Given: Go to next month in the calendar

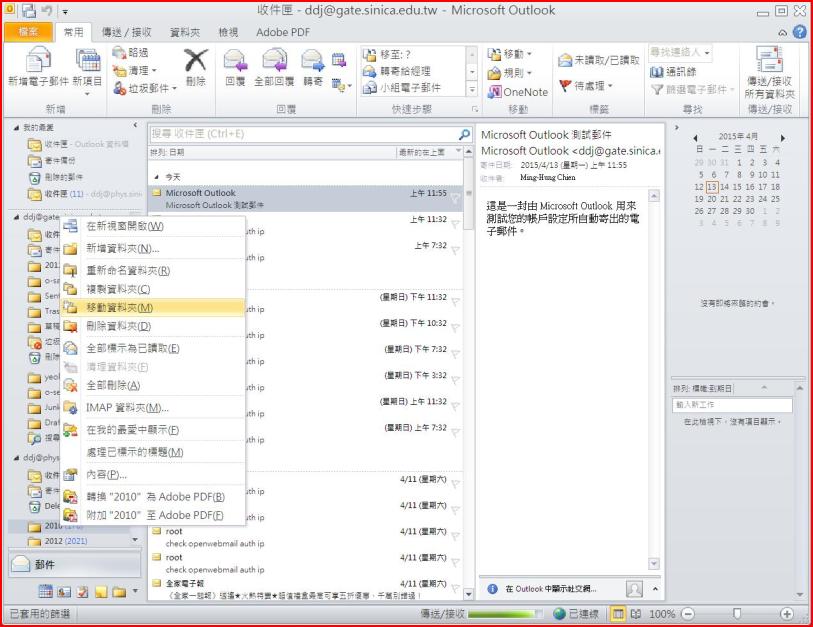Looking at the screenshot, I should tap(782, 137).
